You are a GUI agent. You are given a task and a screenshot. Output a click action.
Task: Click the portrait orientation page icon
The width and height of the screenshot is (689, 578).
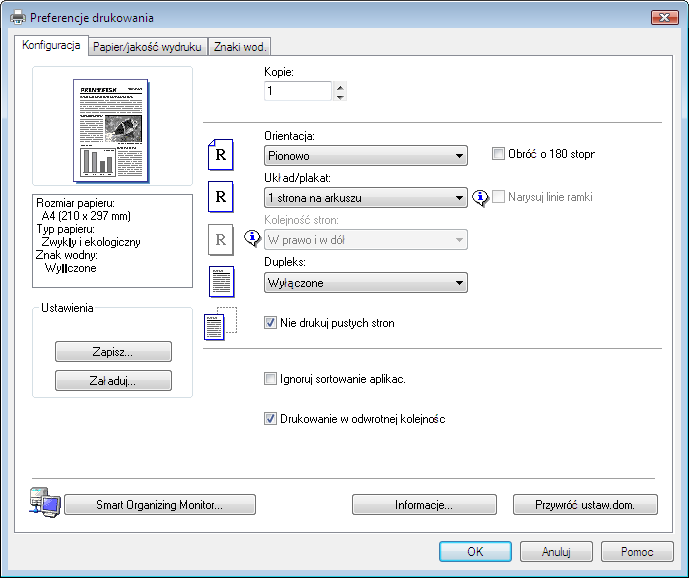coord(221,154)
